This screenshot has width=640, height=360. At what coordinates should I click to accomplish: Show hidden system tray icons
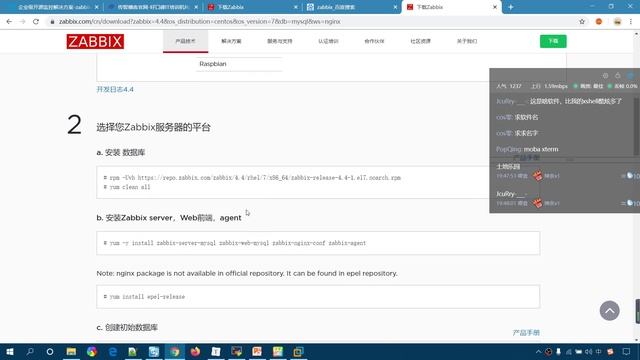pos(538,351)
